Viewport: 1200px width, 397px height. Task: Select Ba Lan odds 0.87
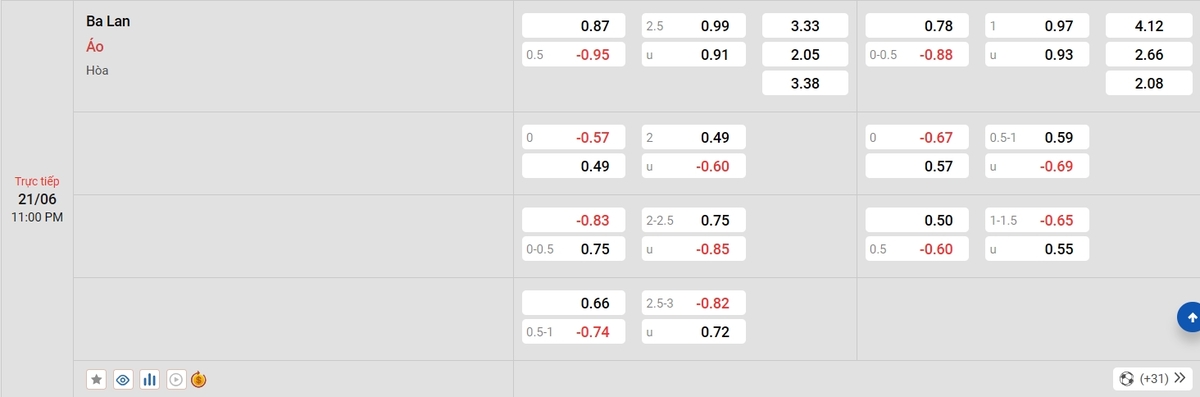[574, 26]
